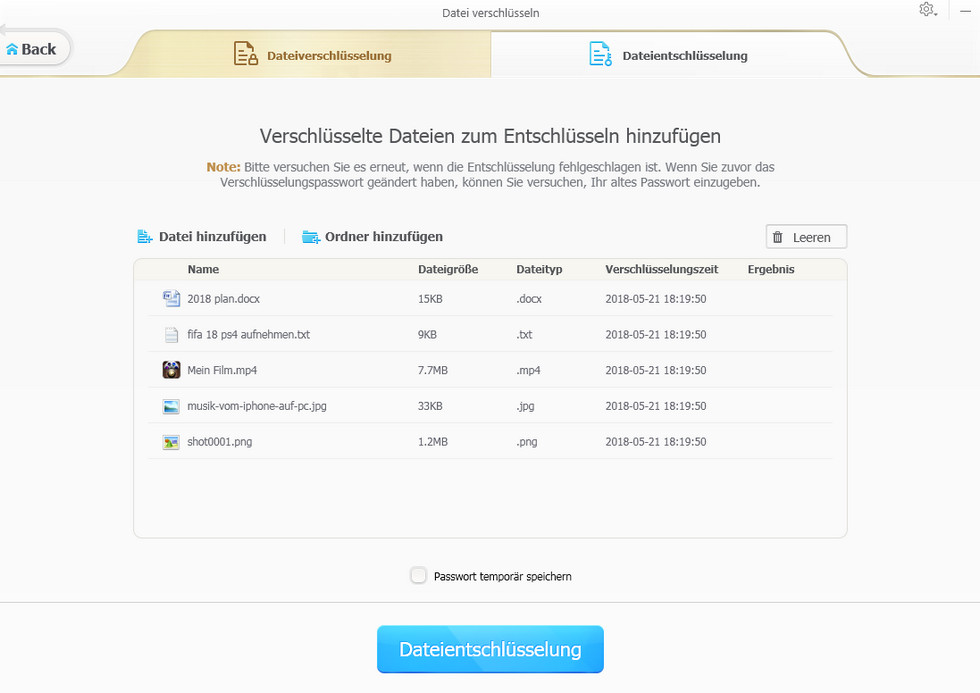Click the video icon for Mein Film.mp4
This screenshot has height=693, width=980.
coord(171,370)
